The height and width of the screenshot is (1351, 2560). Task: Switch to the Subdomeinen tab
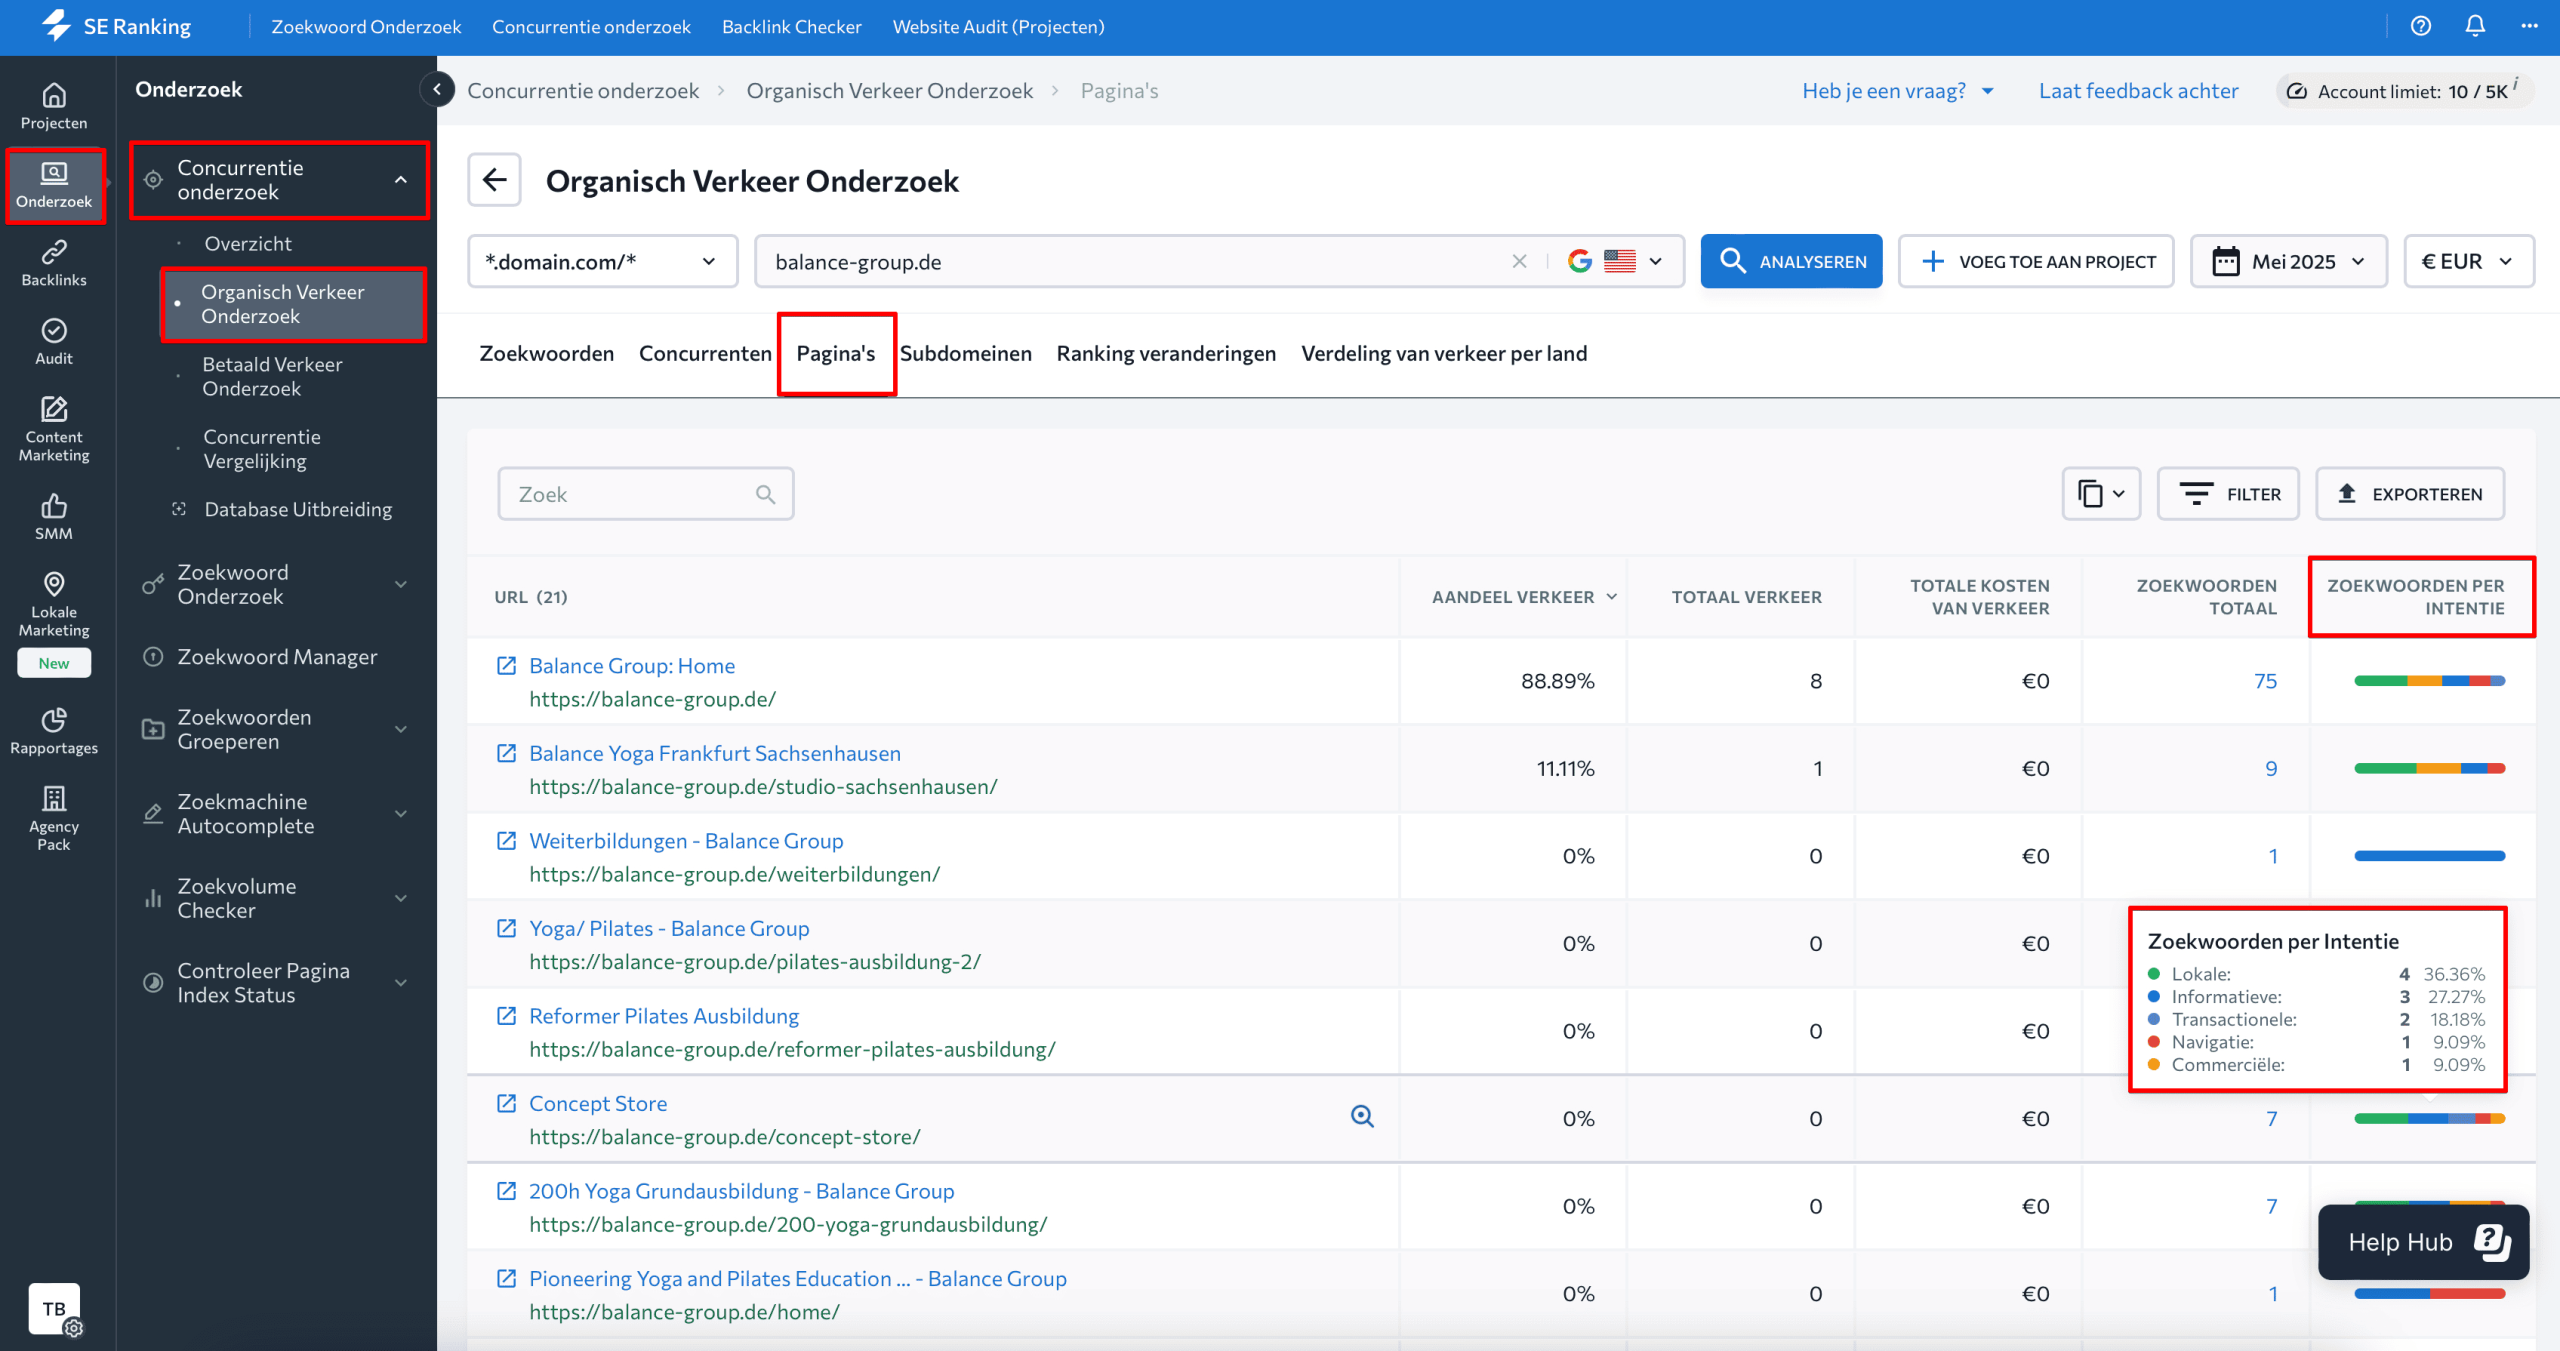[x=965, y=353]
